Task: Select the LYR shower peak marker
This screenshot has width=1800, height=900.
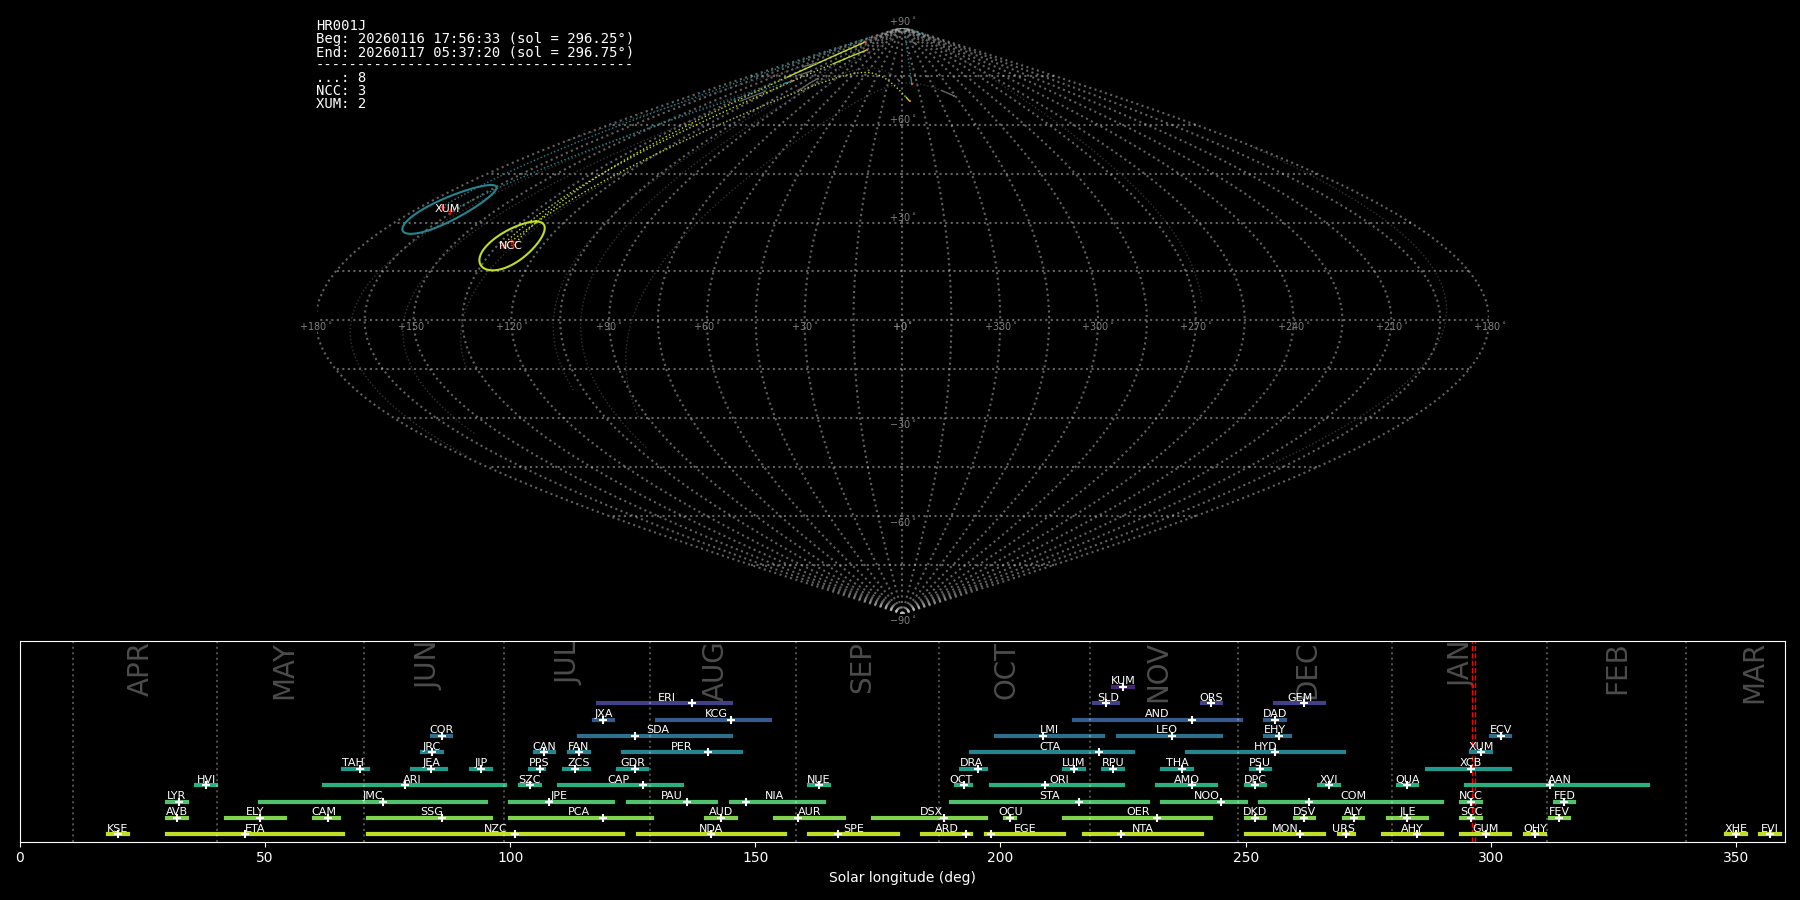Action: [179, 802]
